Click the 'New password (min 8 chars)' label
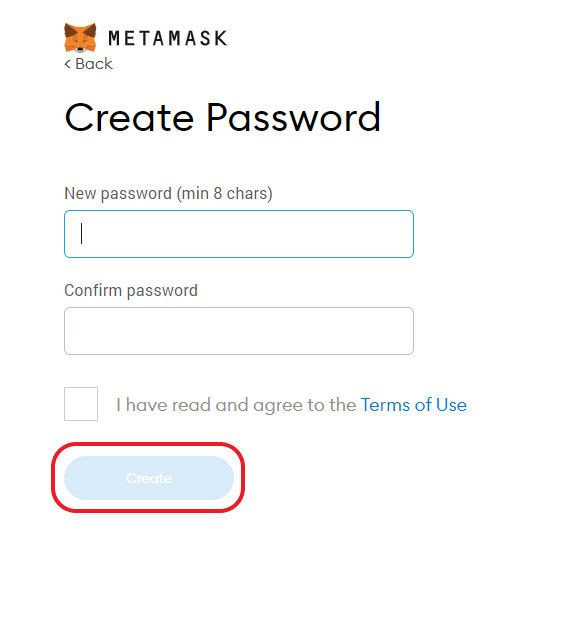The width and height of the screenshot is (563, 630). pyautogui.click(x=168, y=194)
